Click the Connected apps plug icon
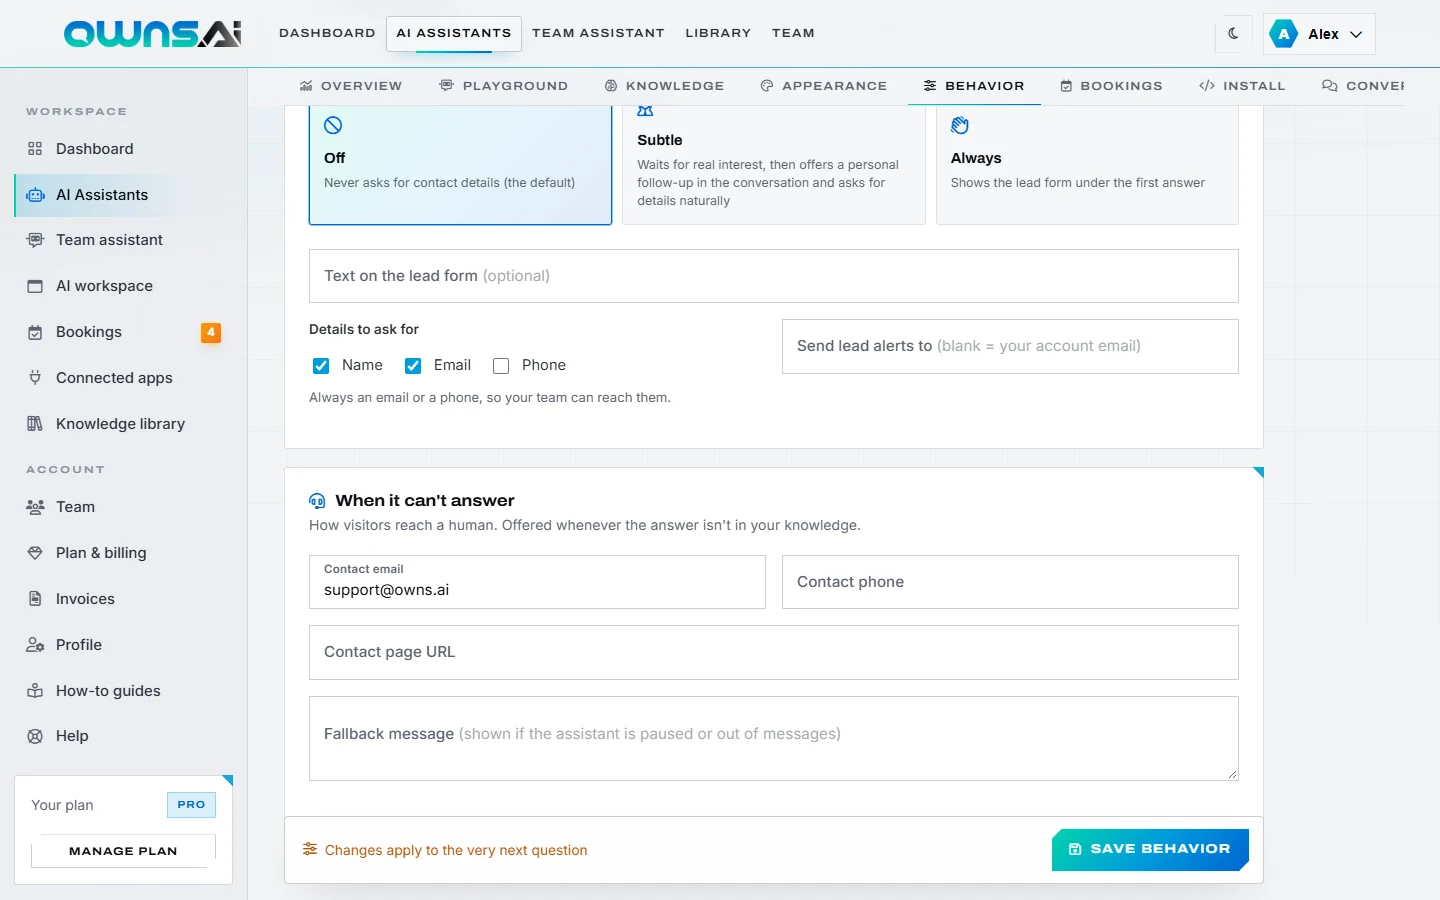This screenshot has height=900, width=1440. (35, 378)
